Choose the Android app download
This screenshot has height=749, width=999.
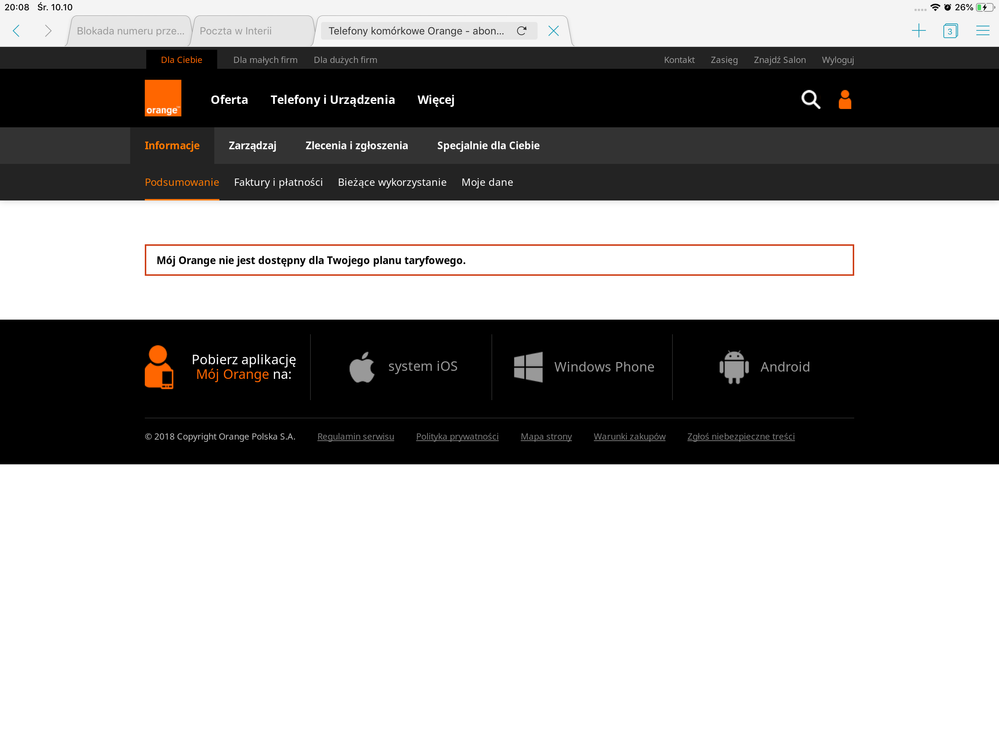coord(764,367)
